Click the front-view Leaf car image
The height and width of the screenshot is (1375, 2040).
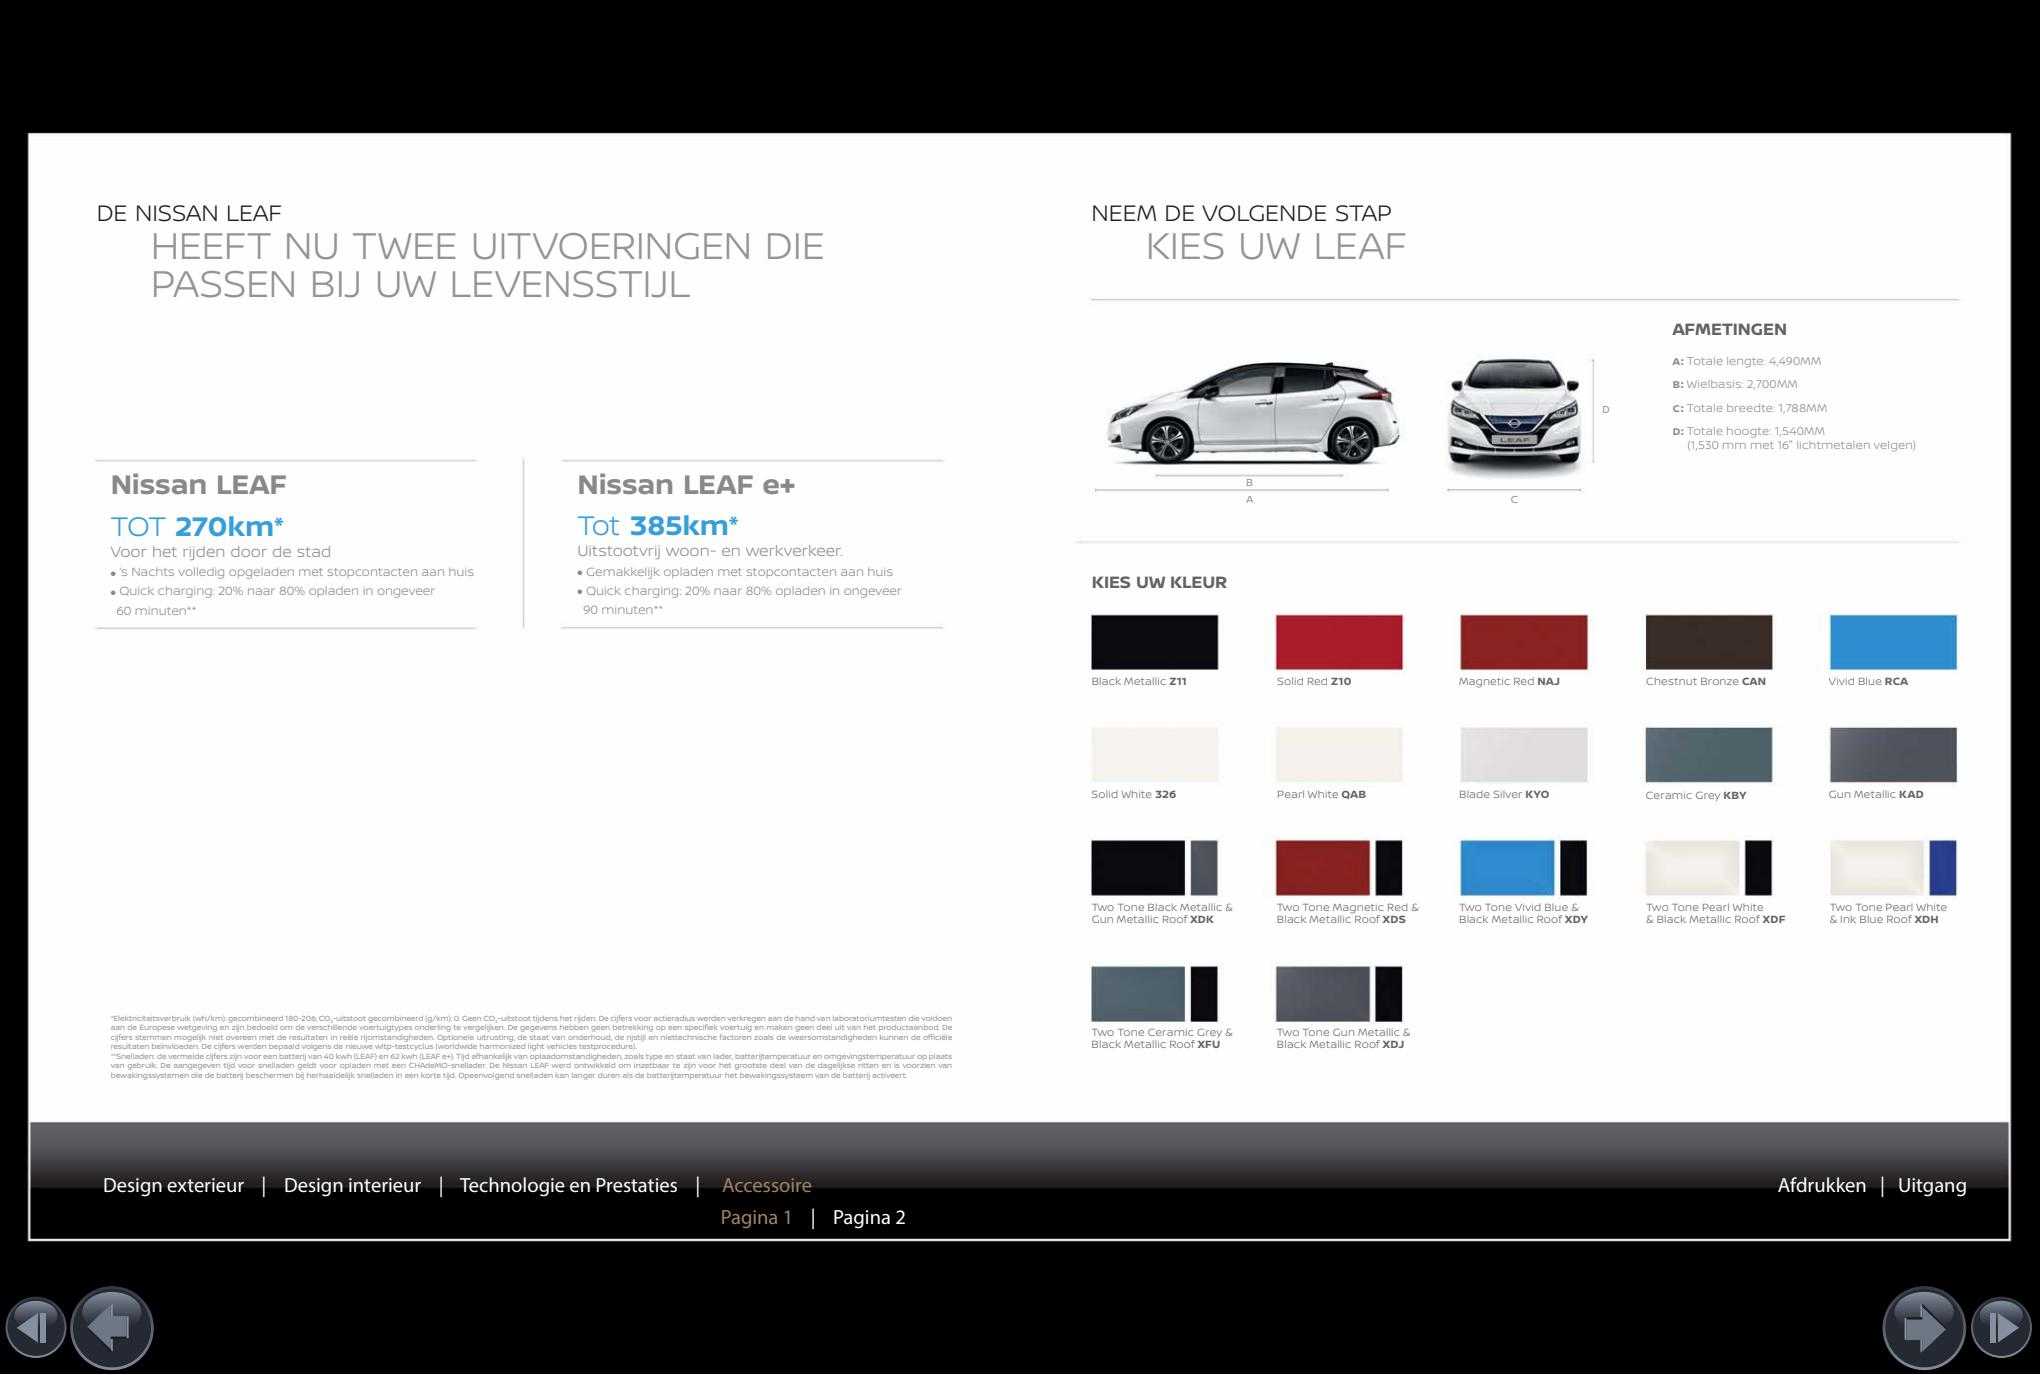[x=1514, y=415]
